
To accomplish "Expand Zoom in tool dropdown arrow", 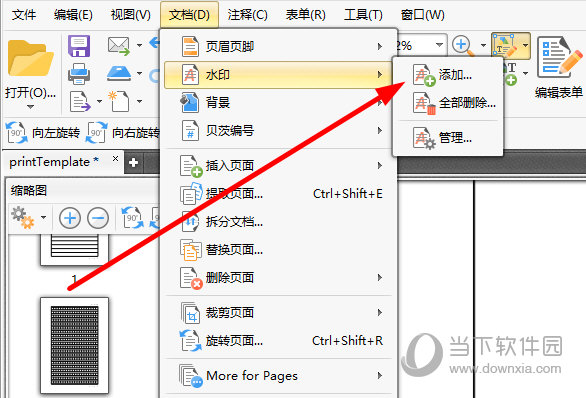I will (x=483, y=46).
